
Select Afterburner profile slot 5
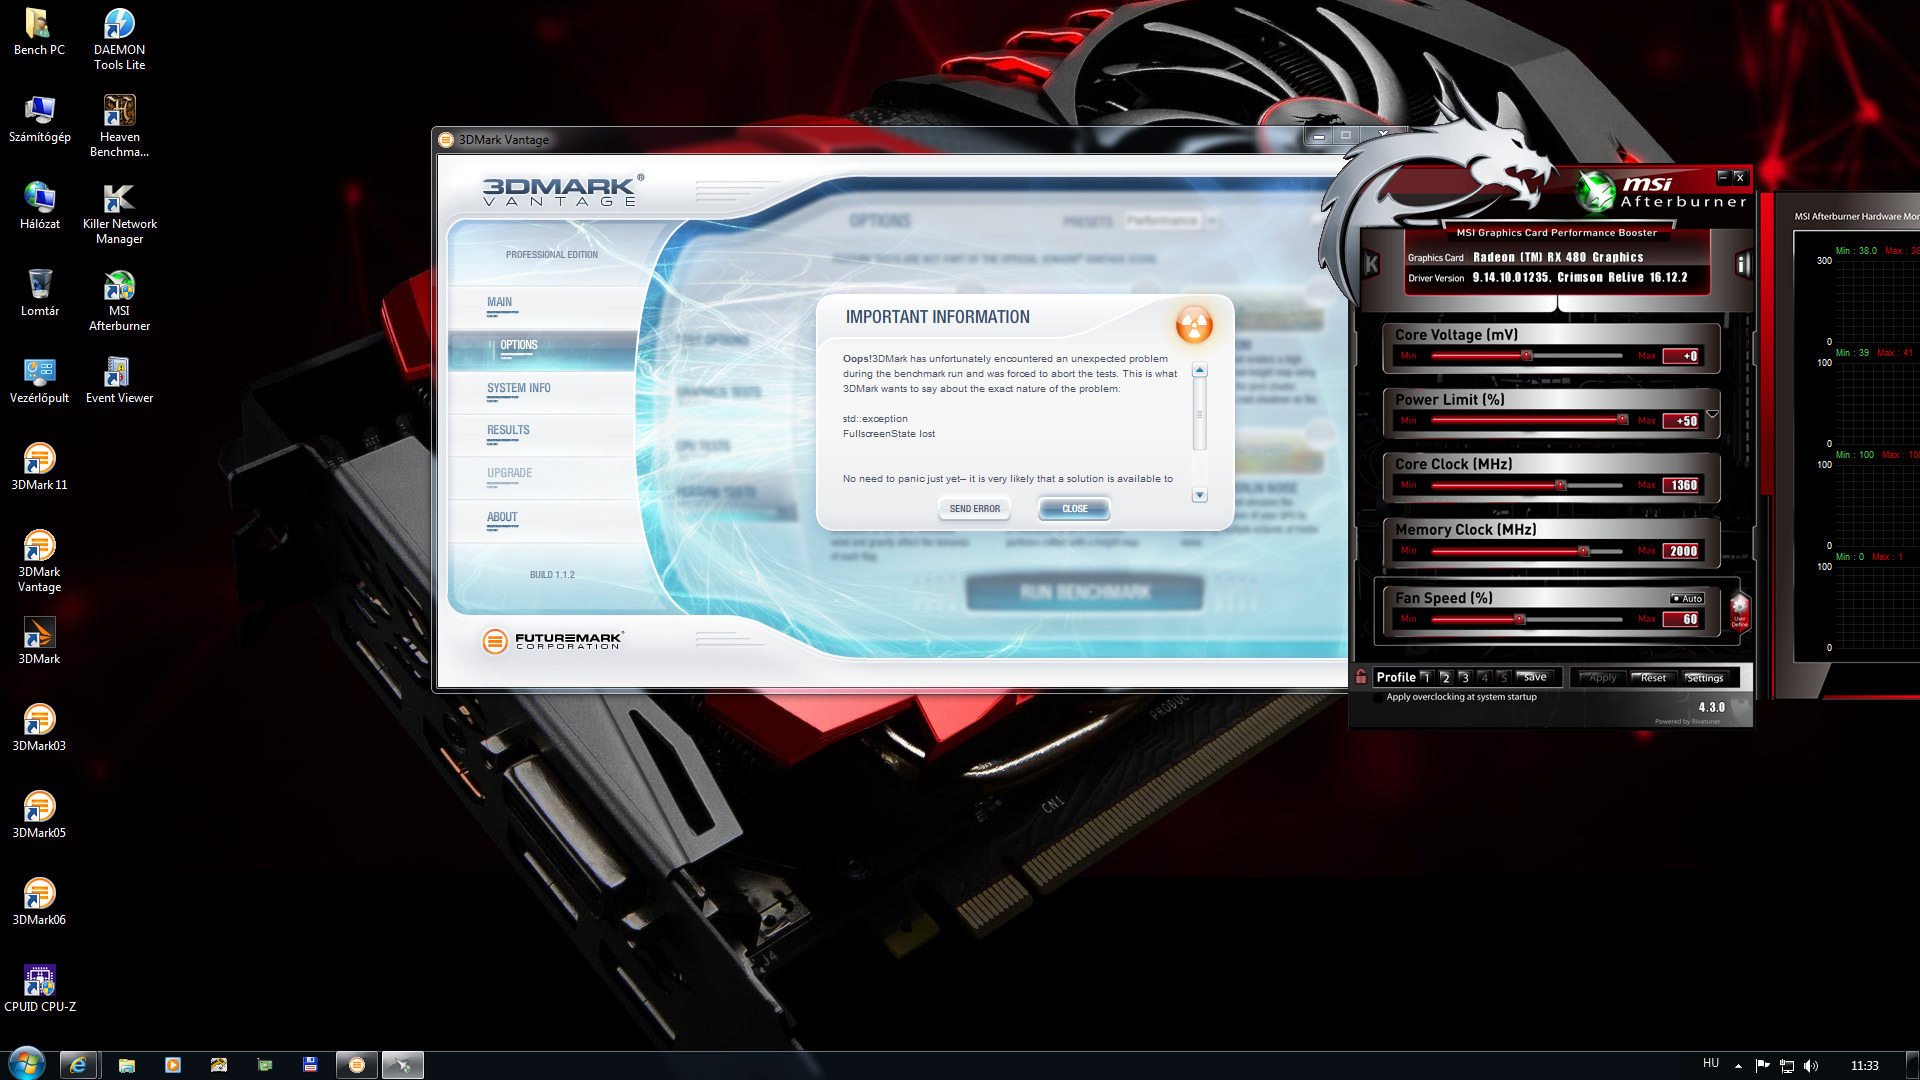pyautogui.click(x=1503, y=677)
